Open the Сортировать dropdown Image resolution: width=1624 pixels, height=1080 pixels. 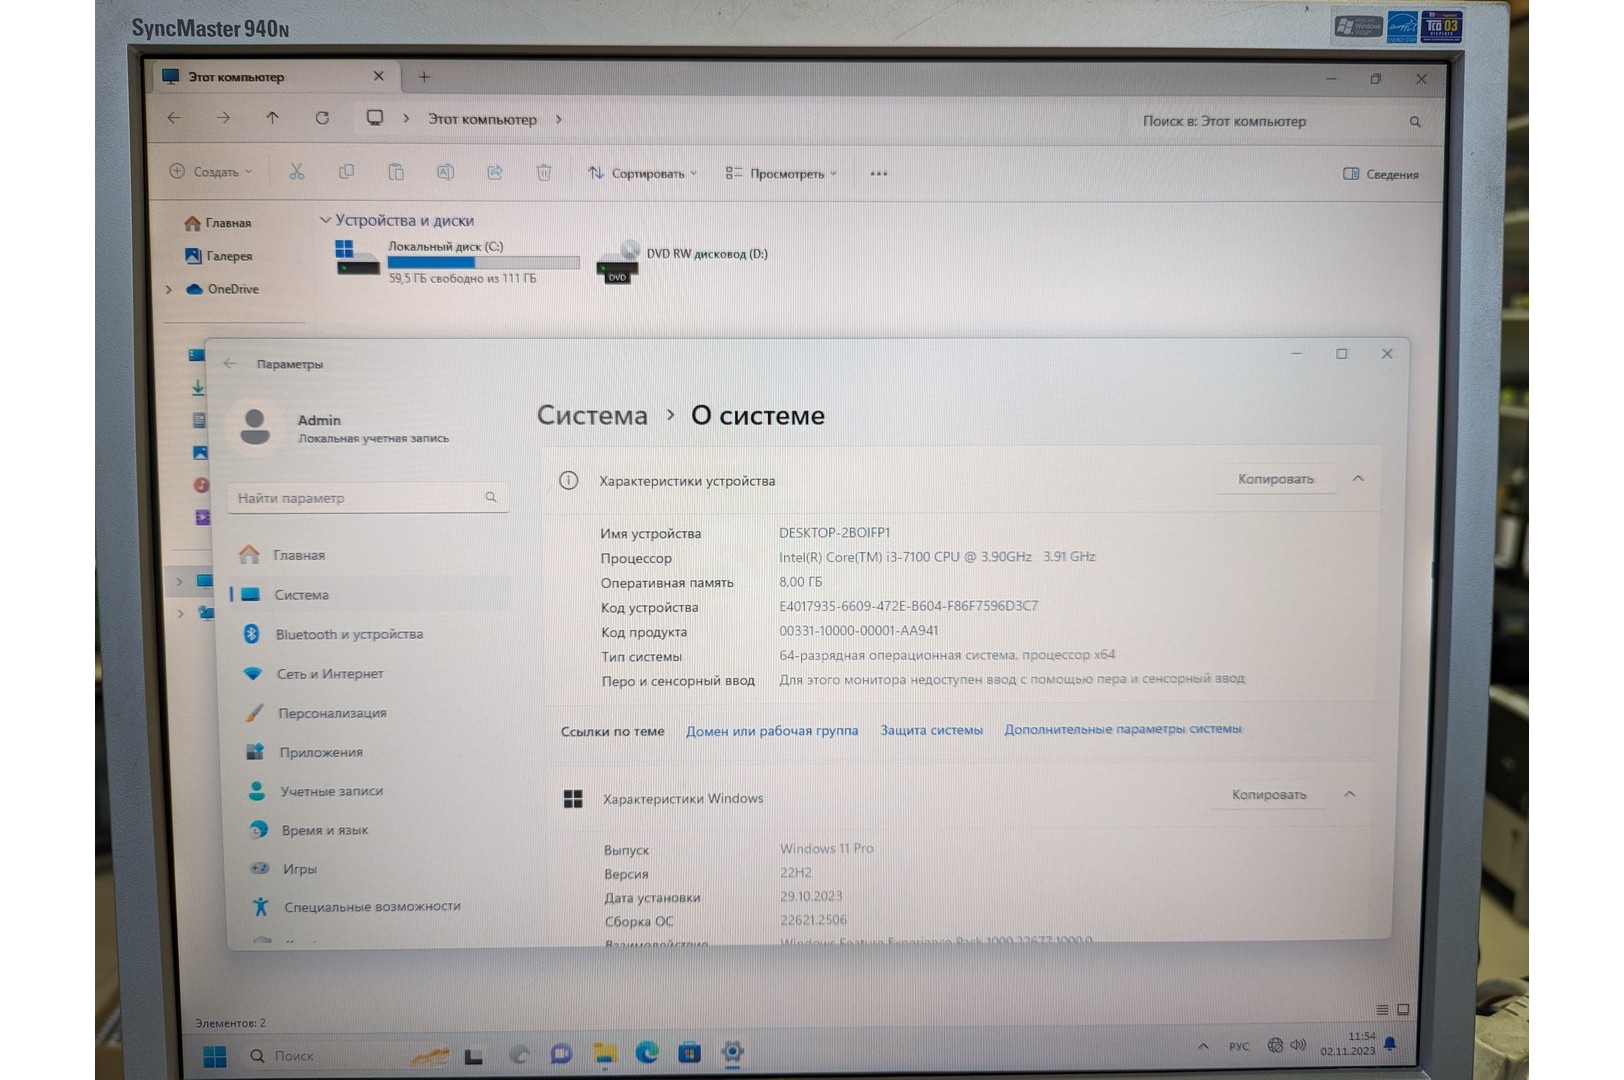tap(642, 173)
